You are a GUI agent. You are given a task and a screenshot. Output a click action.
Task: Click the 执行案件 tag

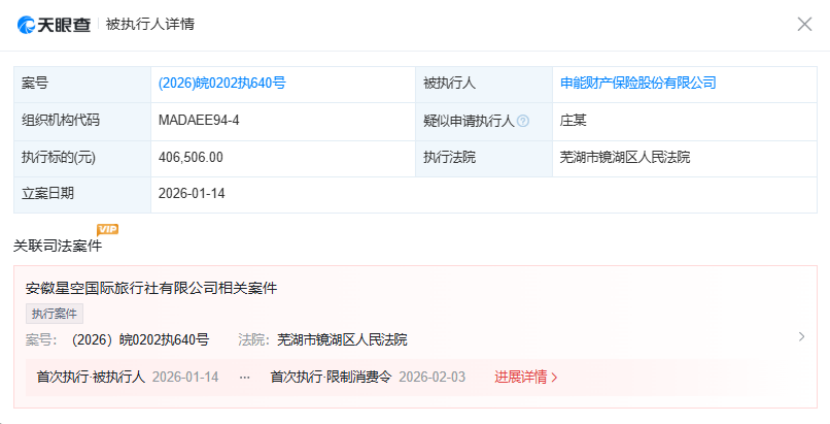click(x=55, y=313)
